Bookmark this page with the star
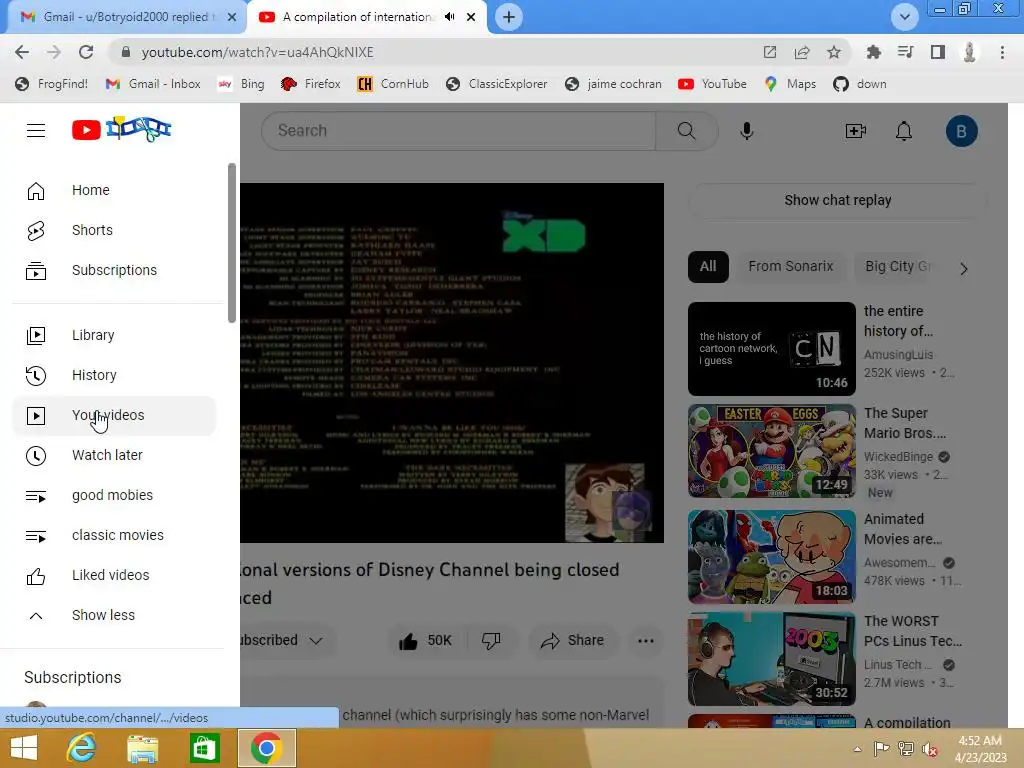Image resolution: width=1024 pixels, height=768 pixels. point(833,52)
